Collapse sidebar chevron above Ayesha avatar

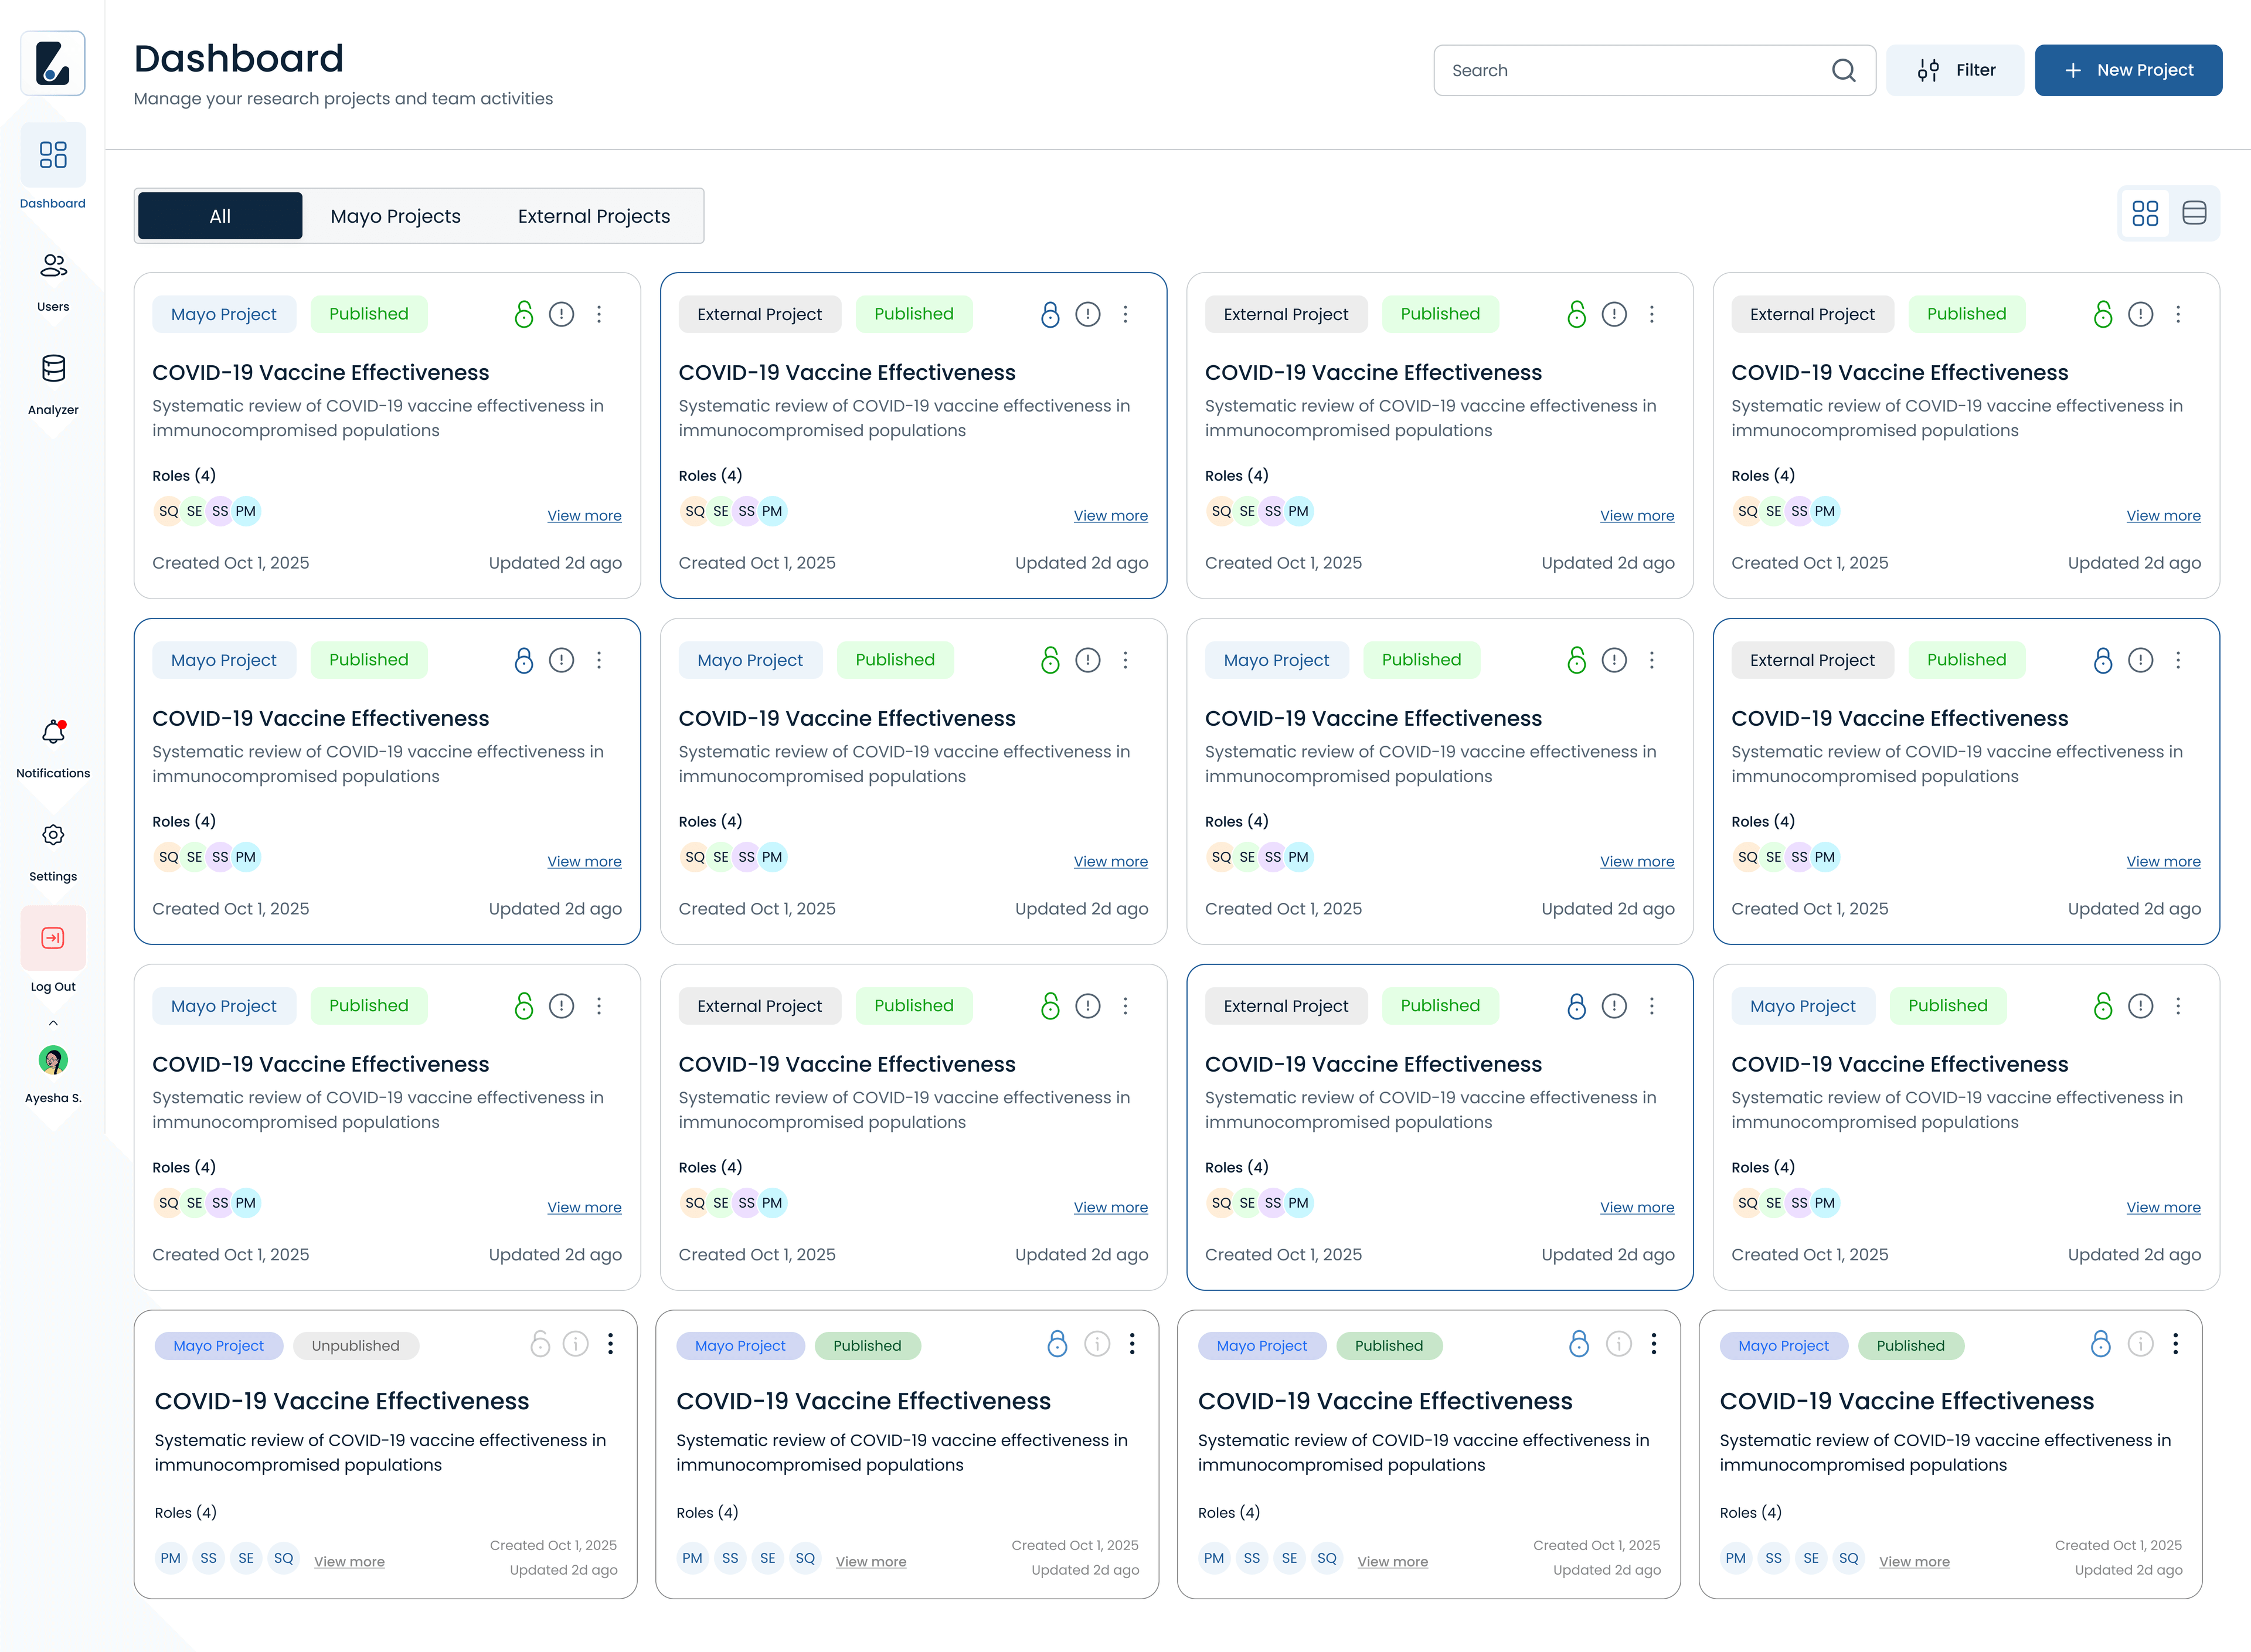tap(53, 1022)
